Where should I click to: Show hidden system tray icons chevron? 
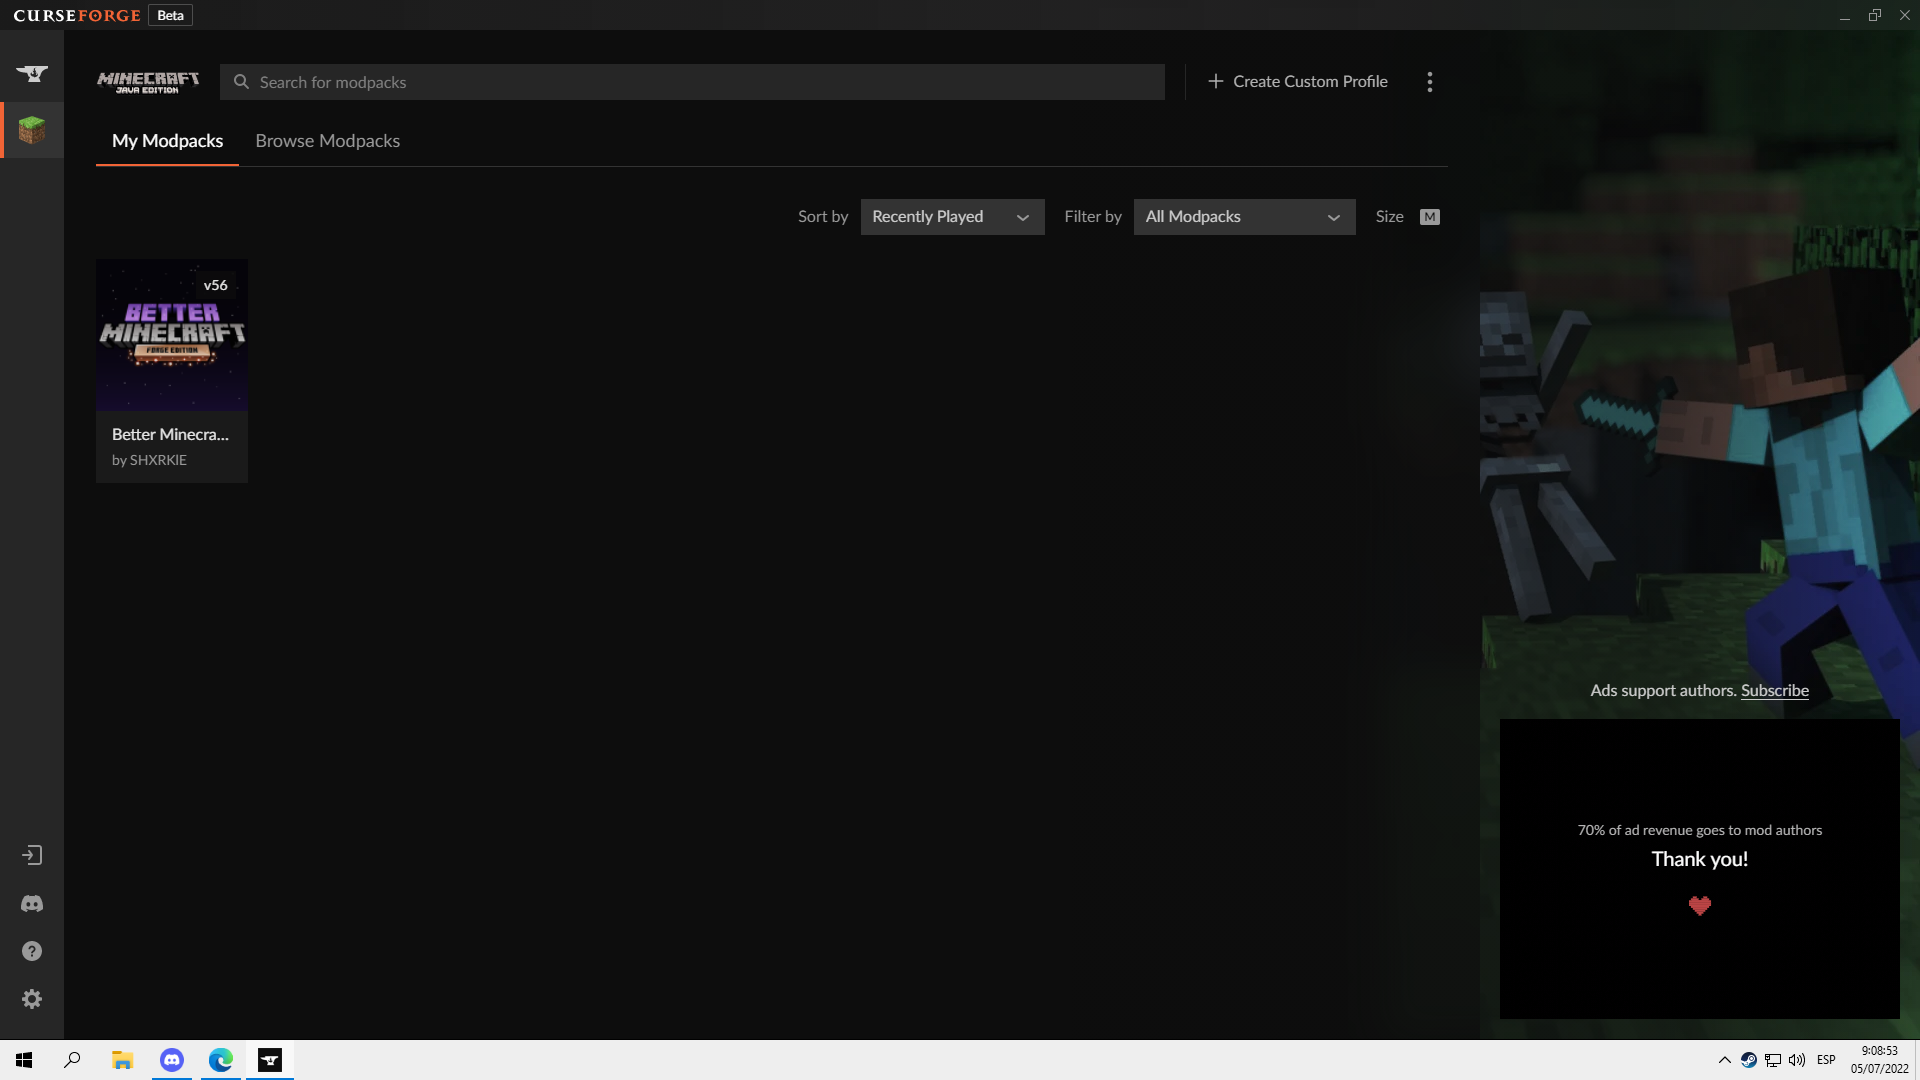(1724, 1060)
